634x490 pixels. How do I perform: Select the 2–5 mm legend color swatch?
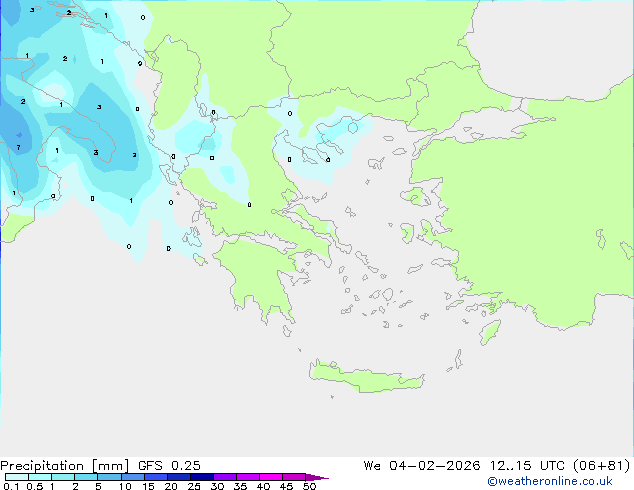point(86,477)
